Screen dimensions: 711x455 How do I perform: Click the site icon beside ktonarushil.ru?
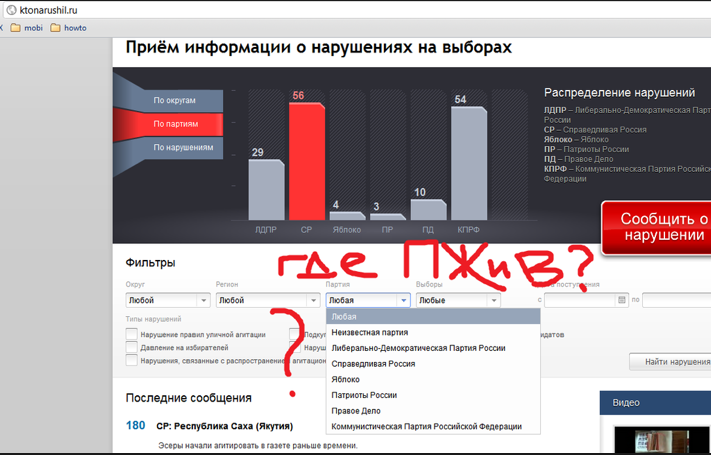[x=10, y=9]
